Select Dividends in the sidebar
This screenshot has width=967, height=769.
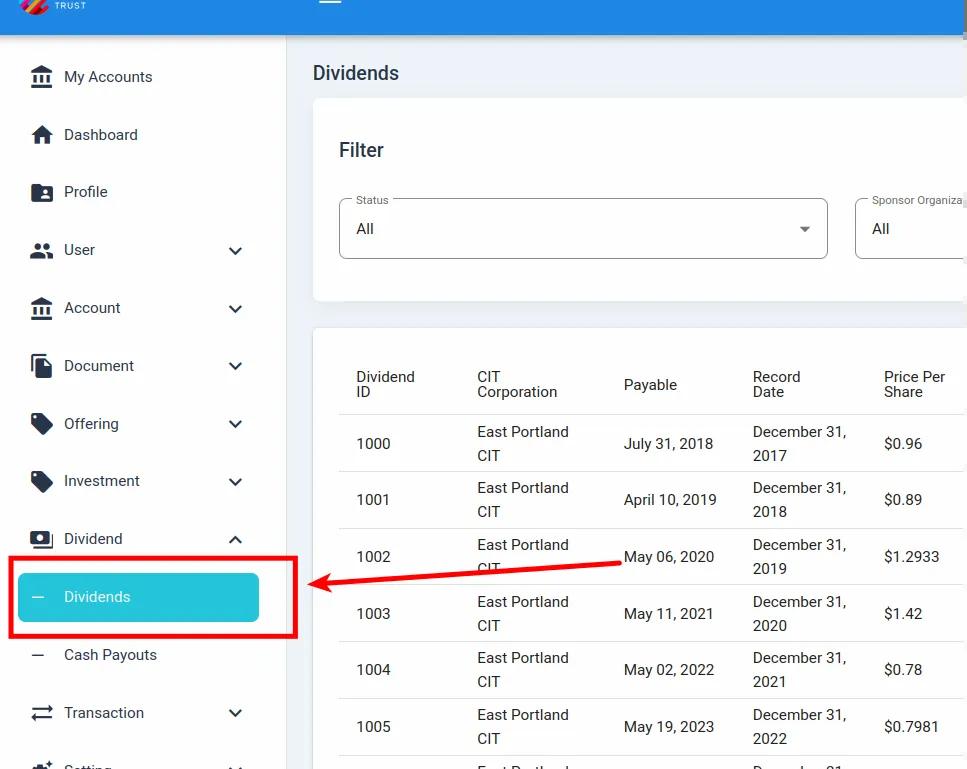[138, 597]
